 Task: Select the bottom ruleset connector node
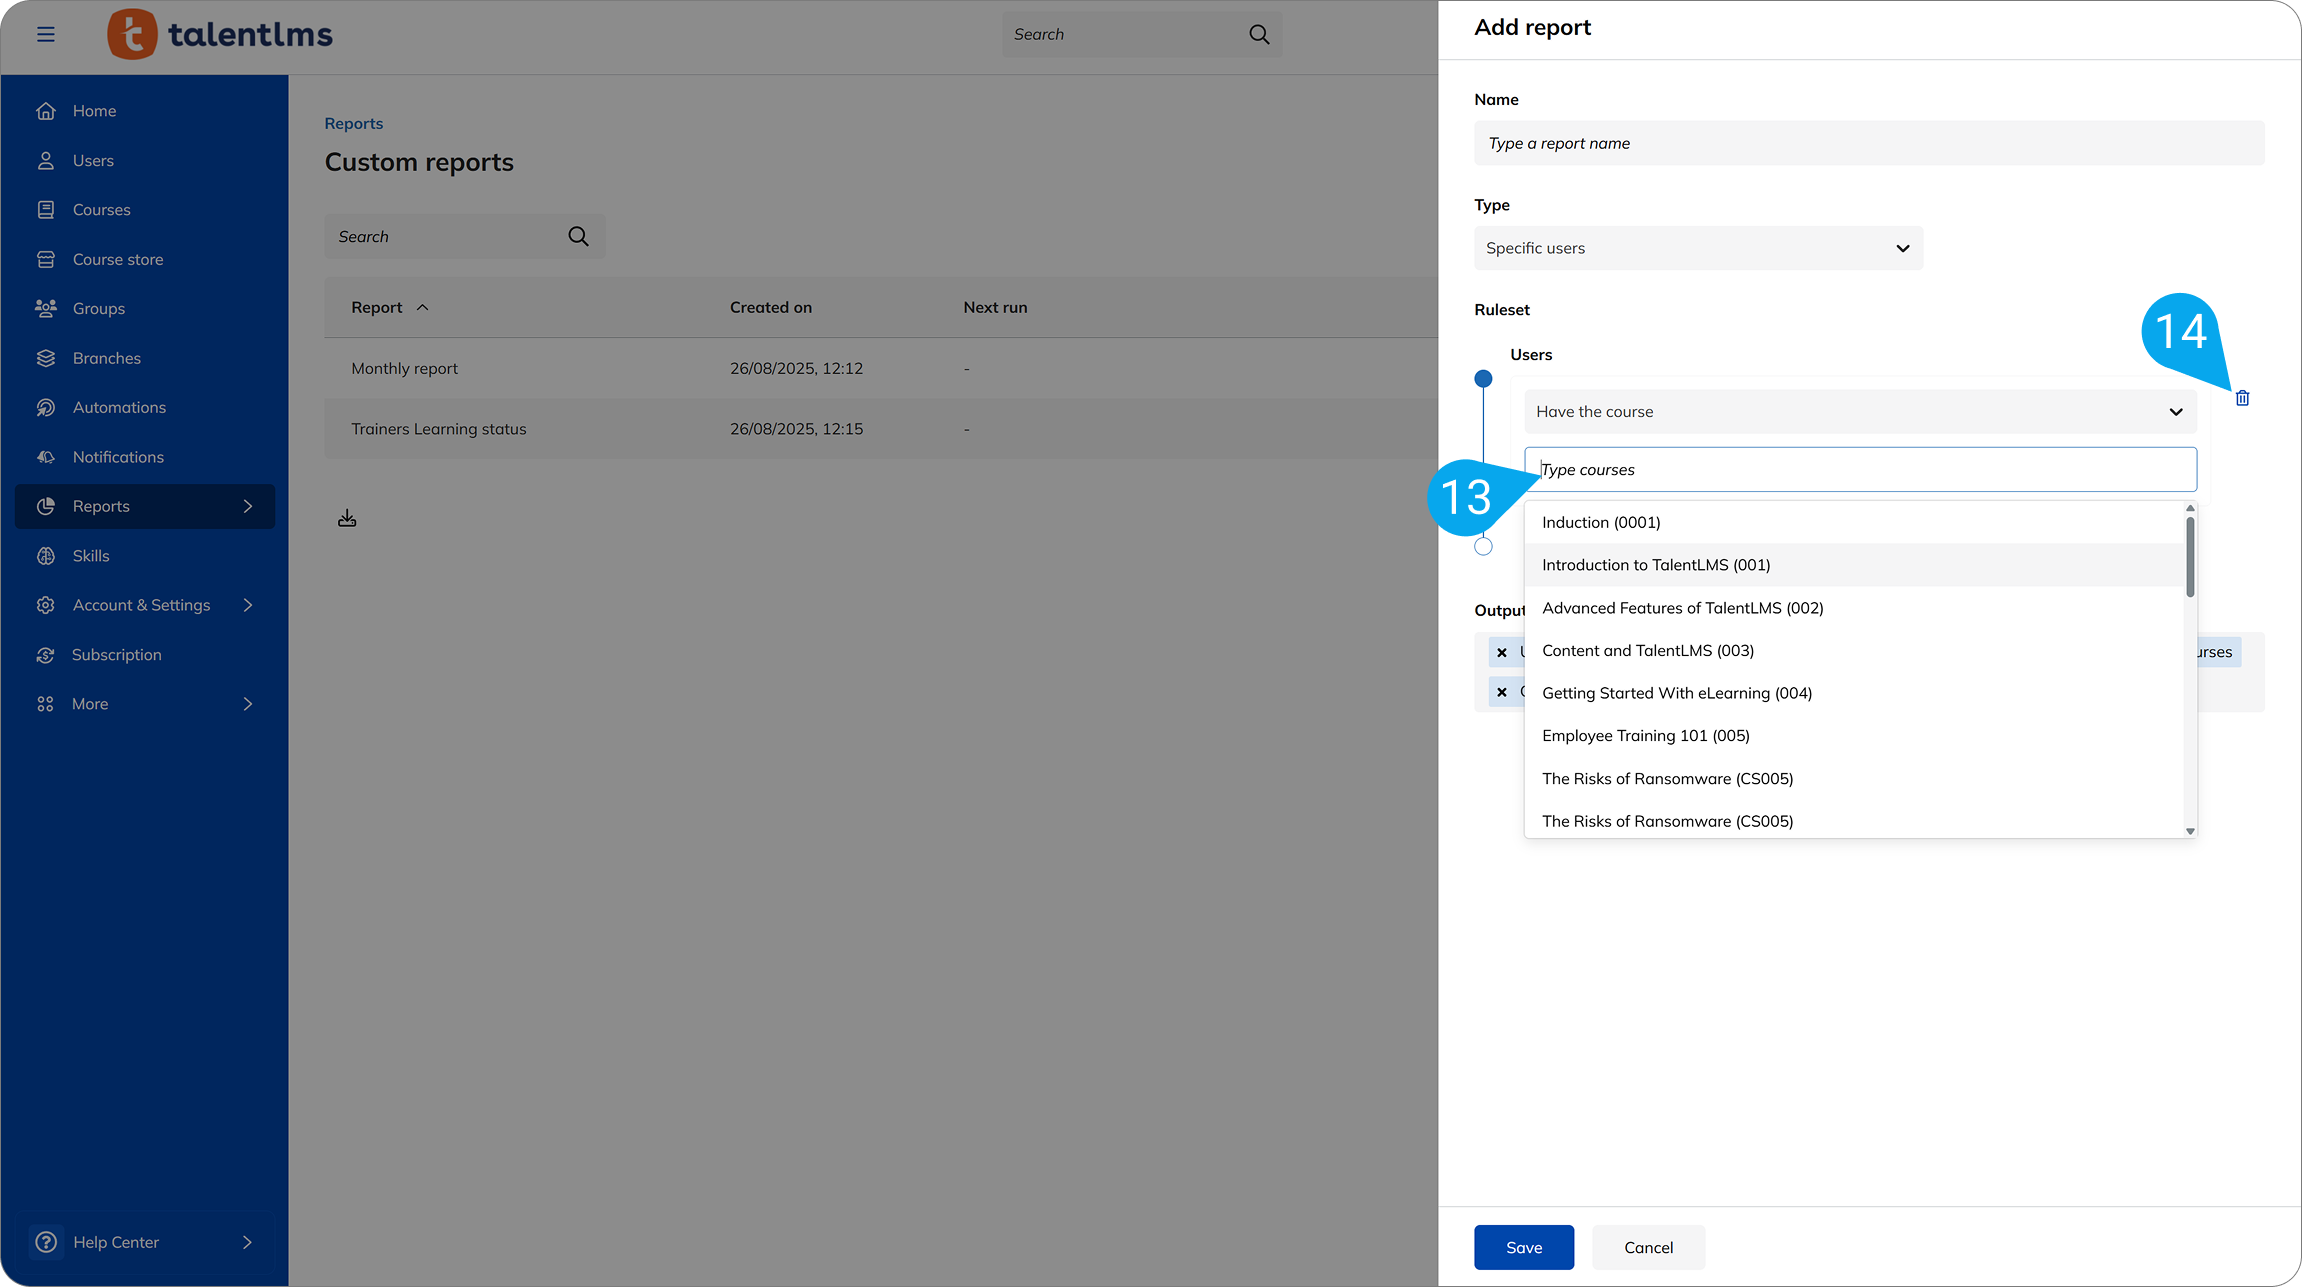coord(1483,546)
